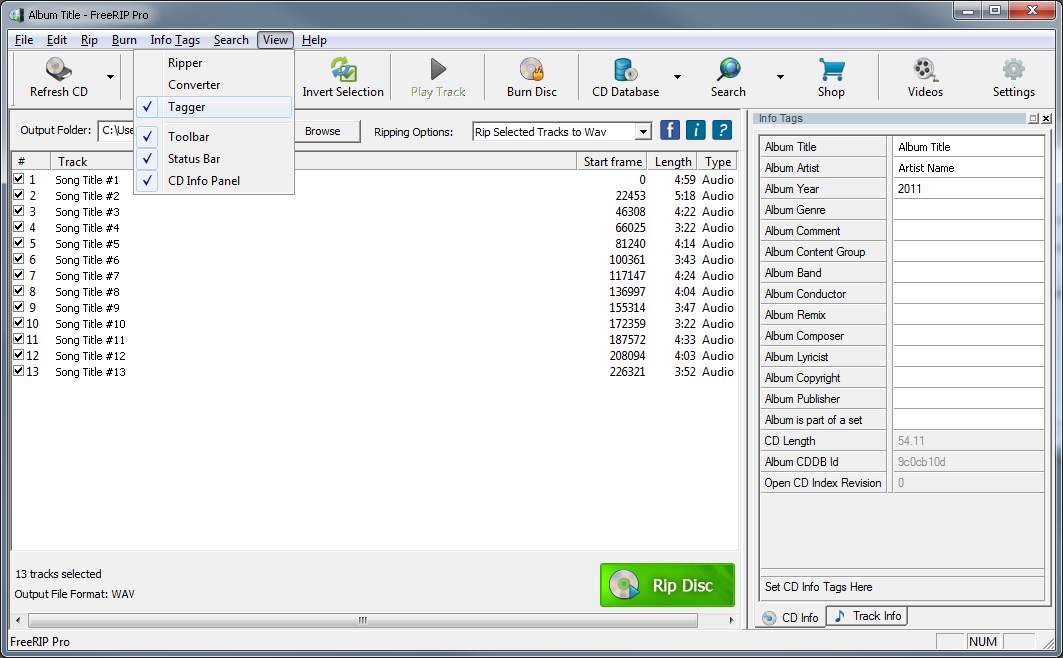Image resolution: width=1063 pixels, height=658 pixels.
Task: Toggle checkbox for Song Title #1
Action: [19, 179]
